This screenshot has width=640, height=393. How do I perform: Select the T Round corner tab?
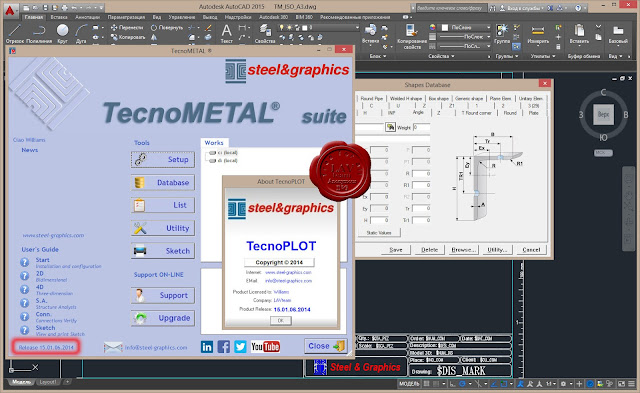pos(476,113)
